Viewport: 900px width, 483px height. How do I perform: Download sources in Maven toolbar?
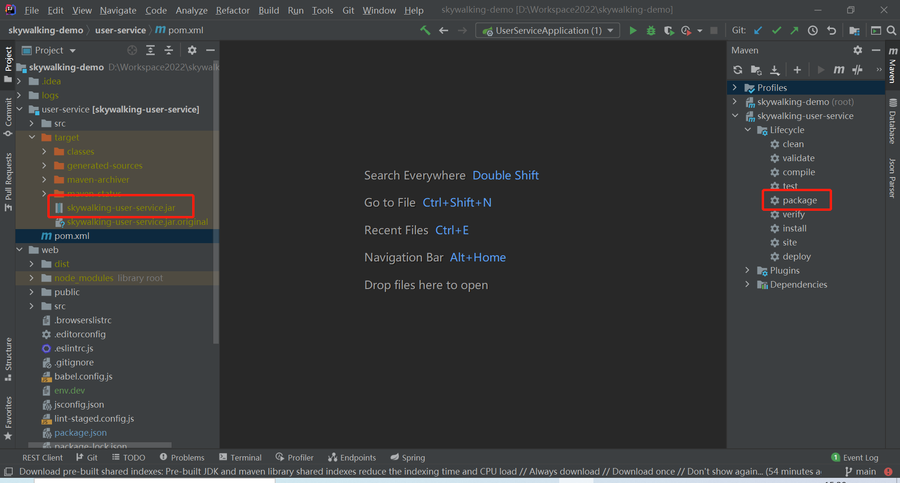[x=774, y=70]
